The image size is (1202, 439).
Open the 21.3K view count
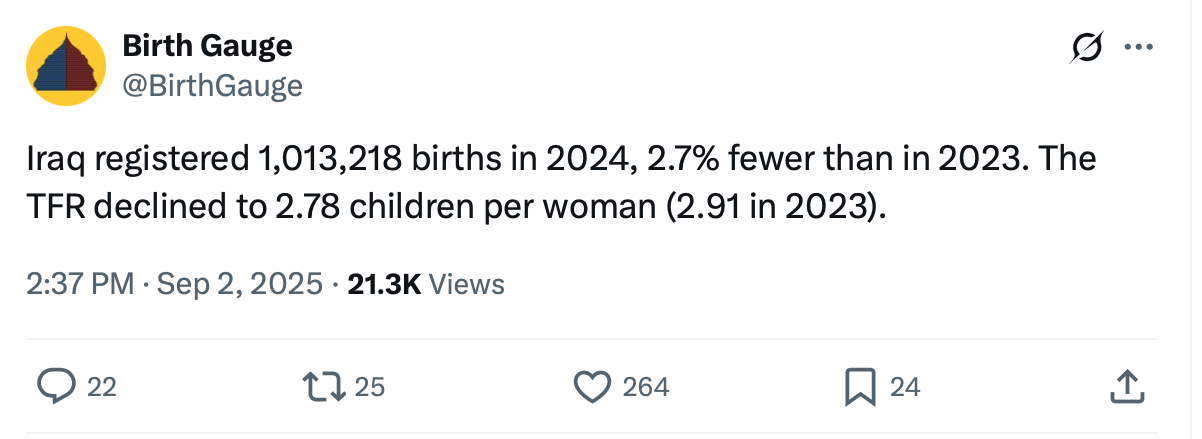coord(383,285)
